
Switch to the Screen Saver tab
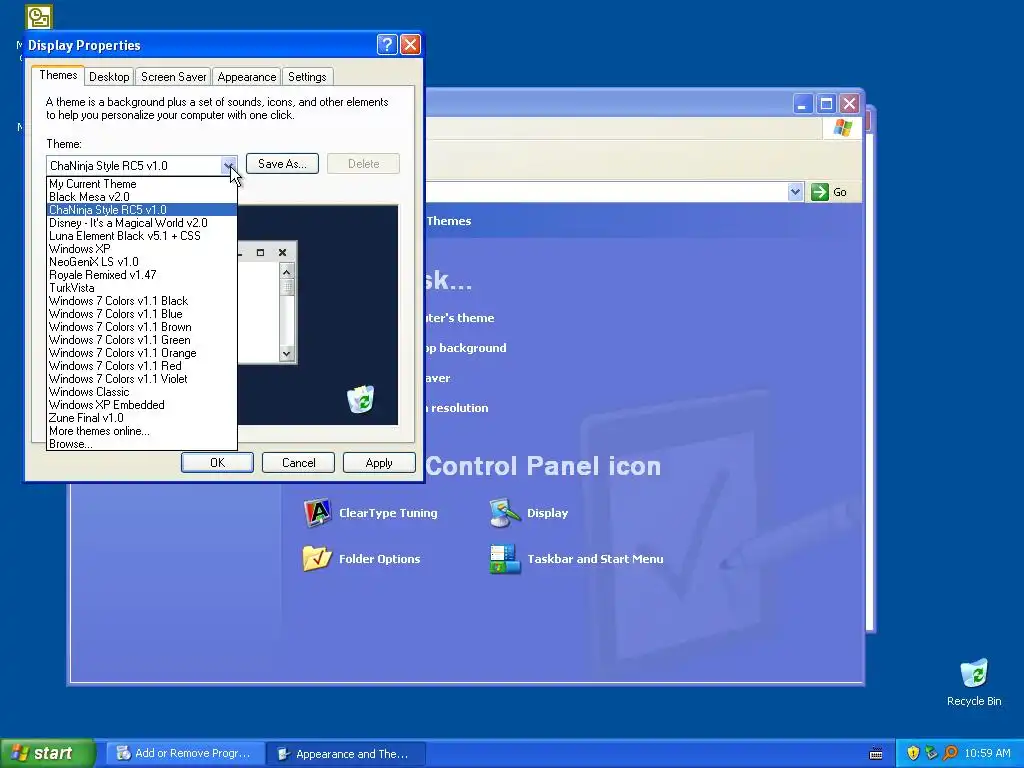(174, 77)
